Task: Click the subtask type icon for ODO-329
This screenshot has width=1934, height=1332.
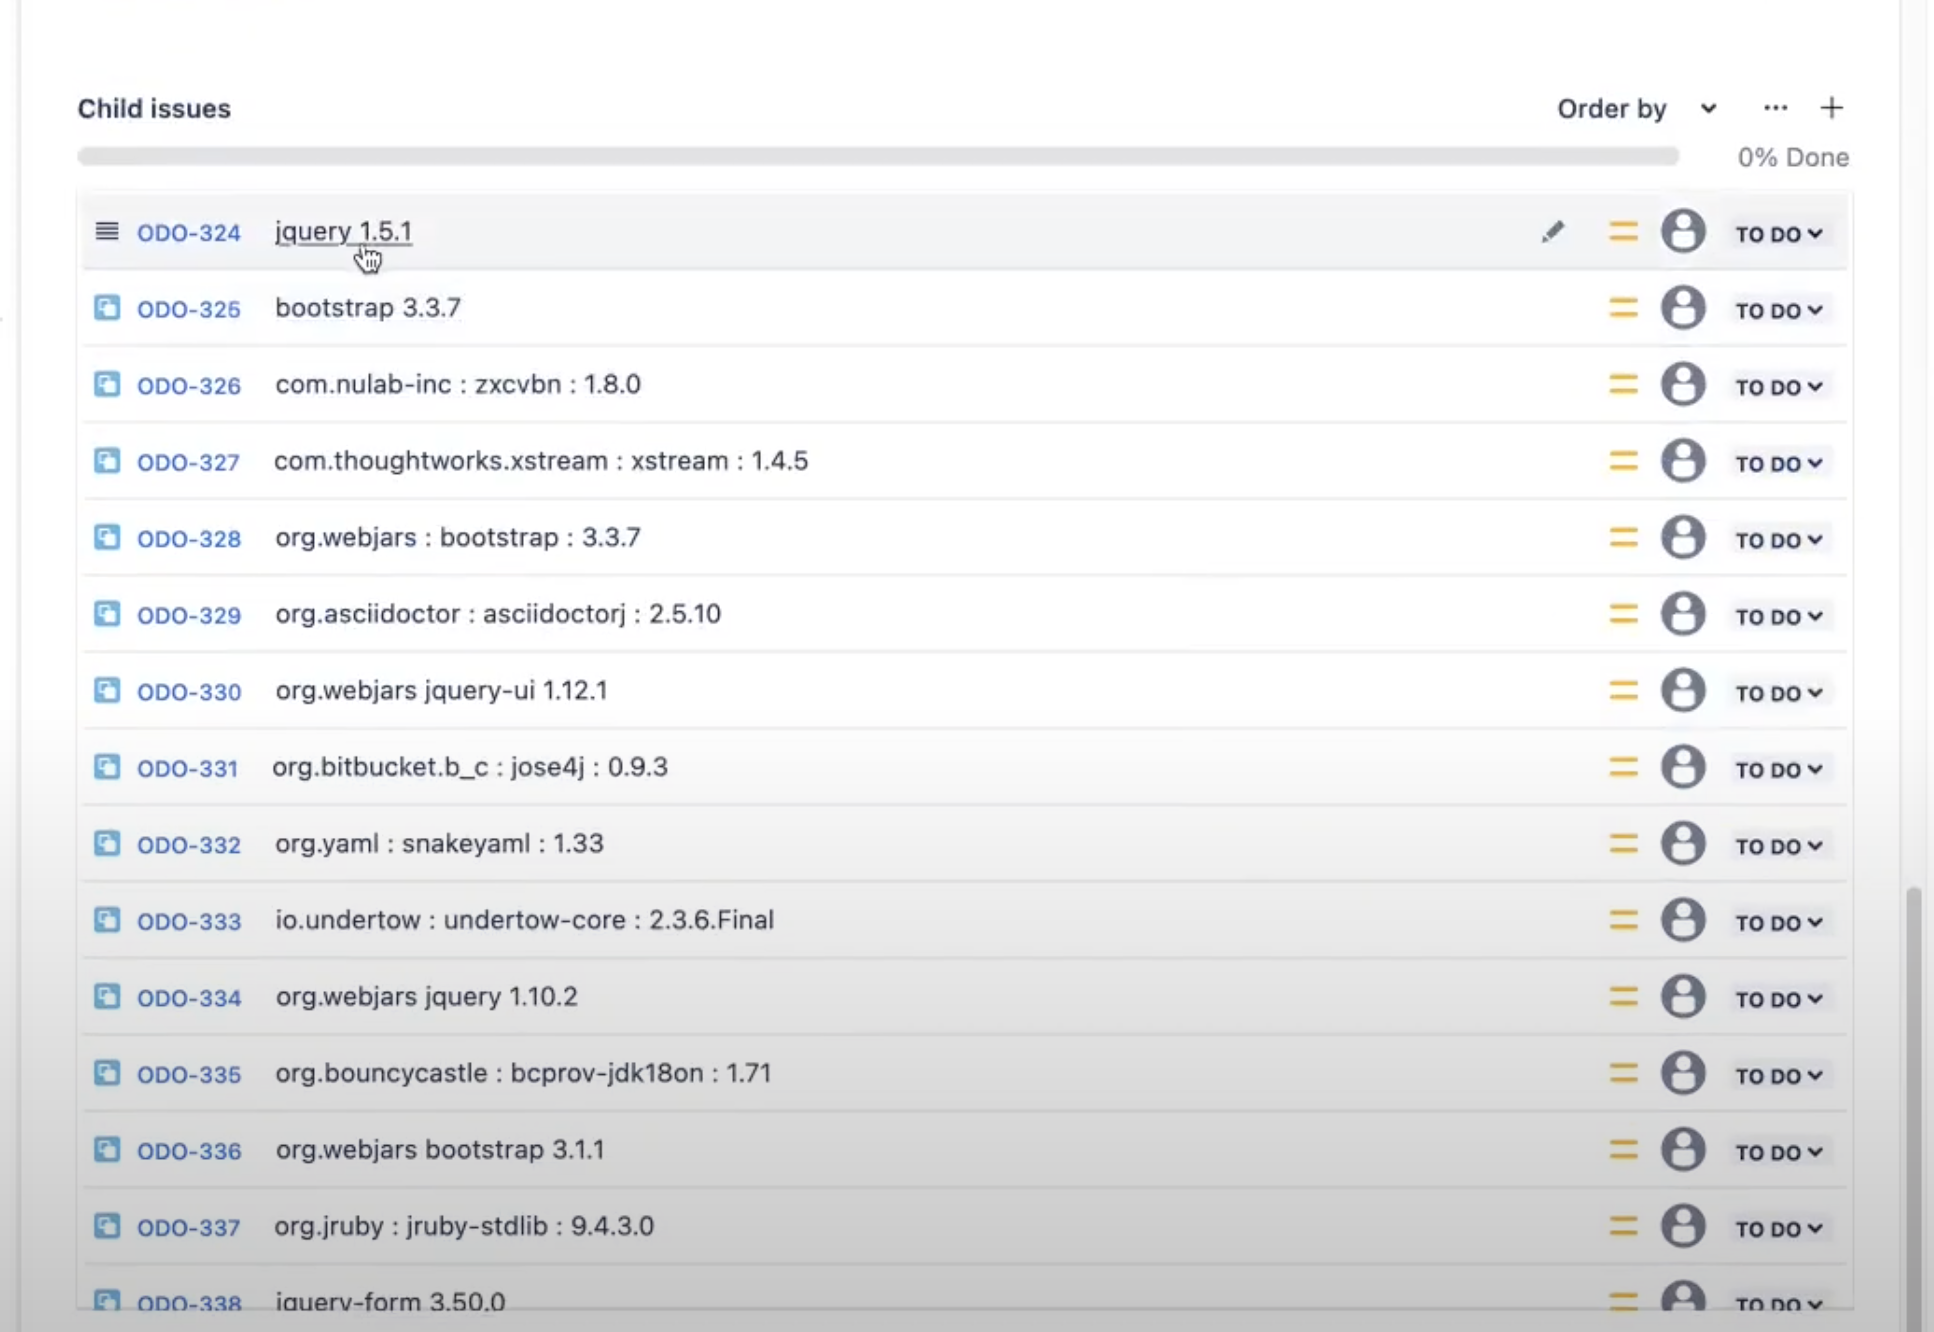Action: [107, 614]
